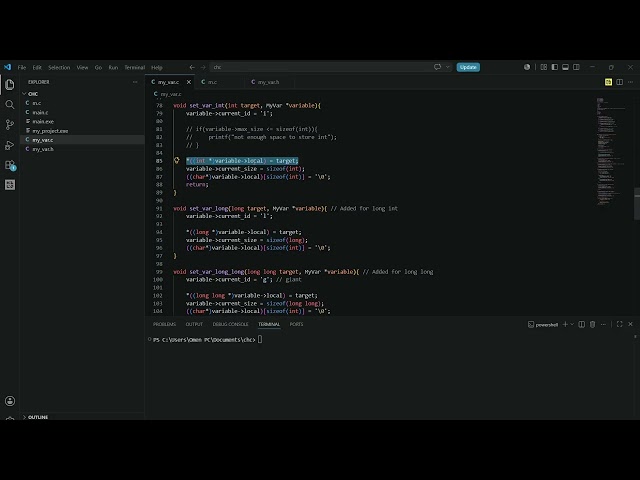Click the lightbulb on line 85
This screenshot has width=640, height=480.
pyautogui.click(x=176, y=160)
